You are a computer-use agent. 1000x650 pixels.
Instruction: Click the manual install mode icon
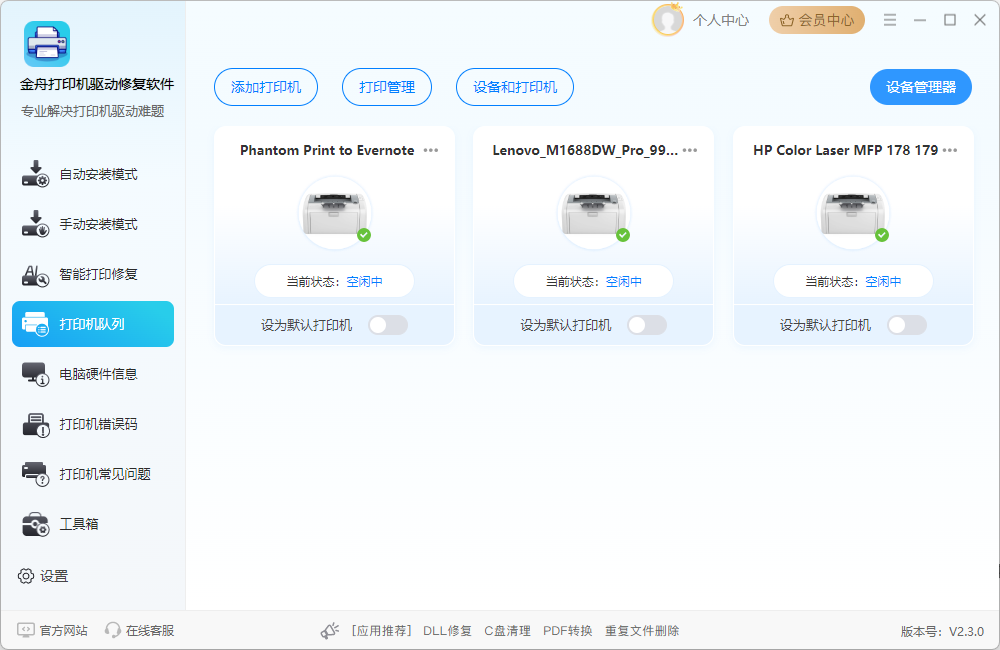[x=35, y=224]
